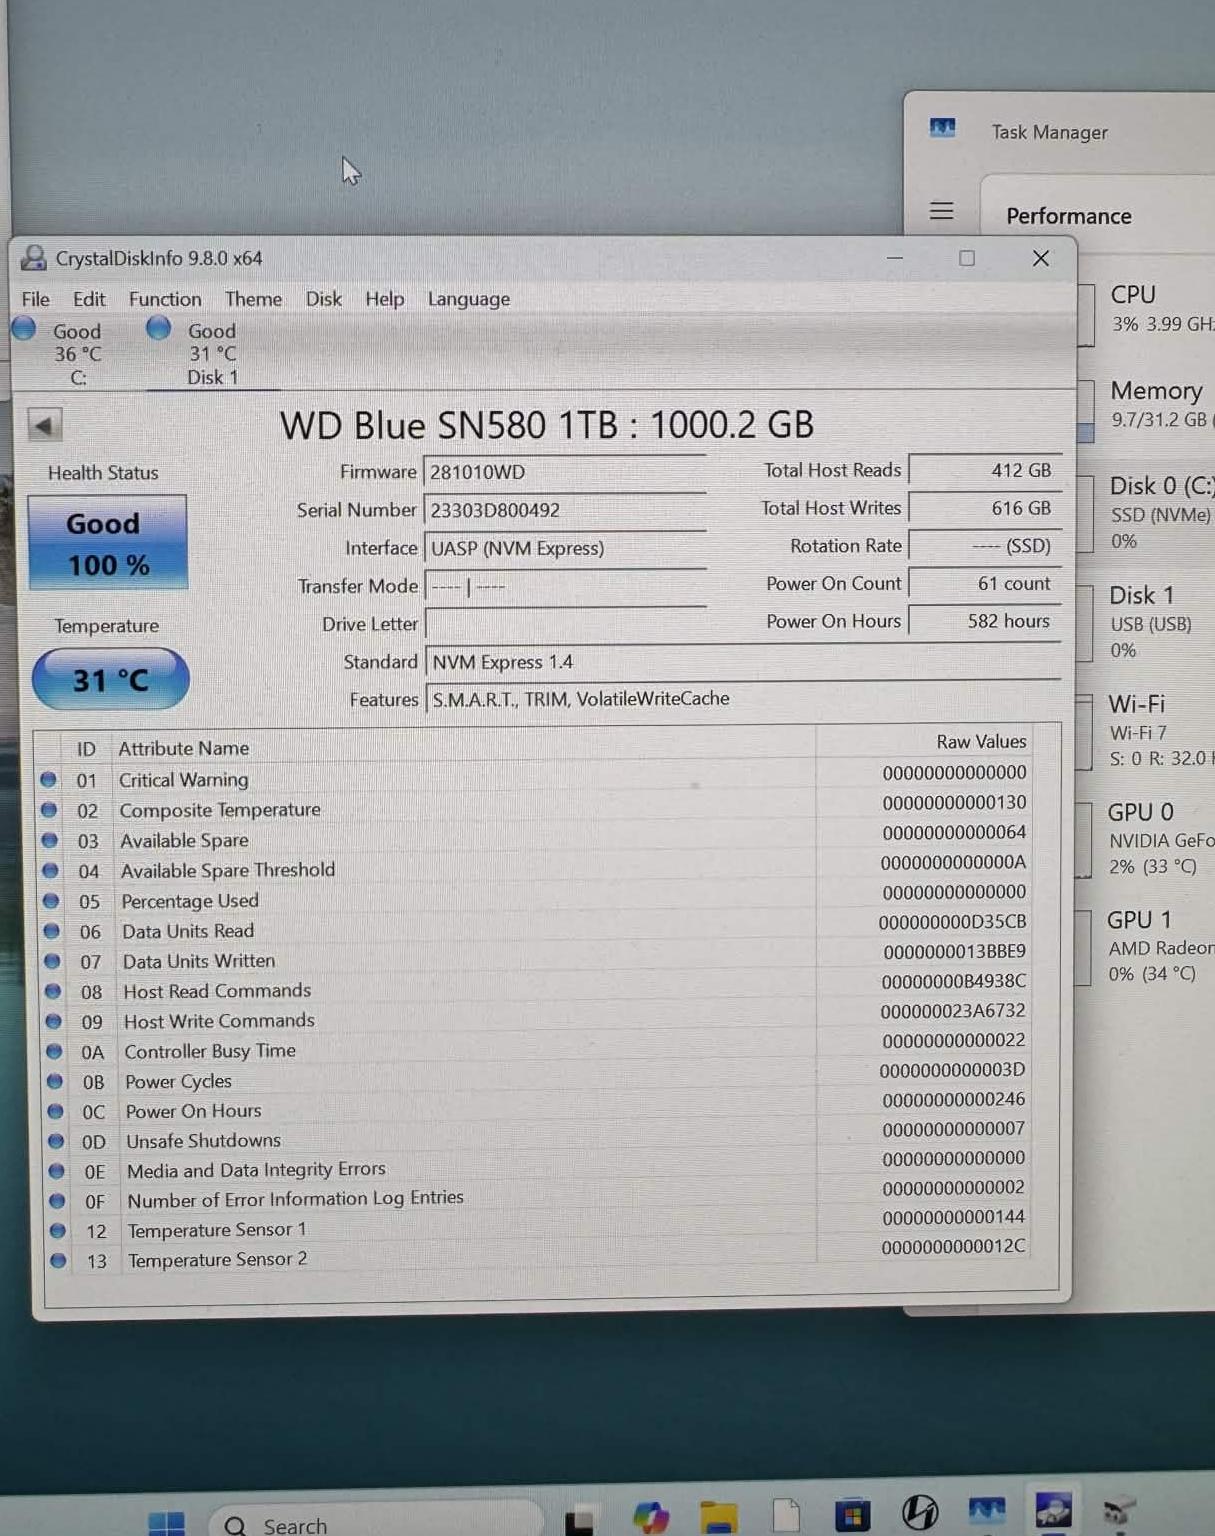The width and height of the screenshot is (1215, 1536).
Task: Click the ID column header
Action: tap(86, 749)
